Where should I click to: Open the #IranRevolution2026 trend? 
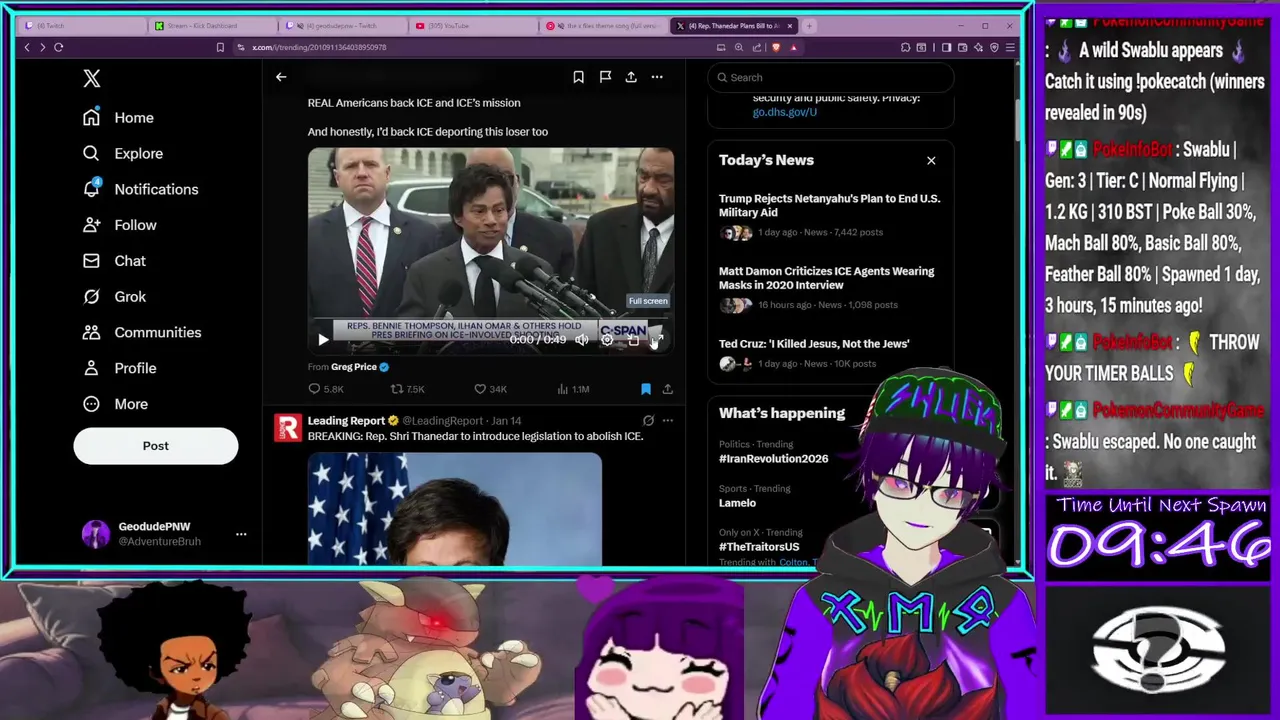click(x=773, y=459)
